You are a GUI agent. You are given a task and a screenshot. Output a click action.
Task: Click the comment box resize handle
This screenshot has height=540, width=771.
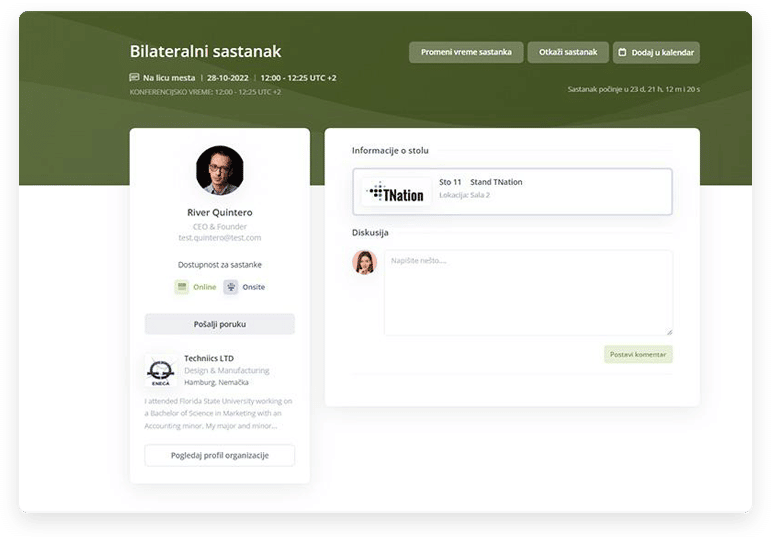[669, 331]
